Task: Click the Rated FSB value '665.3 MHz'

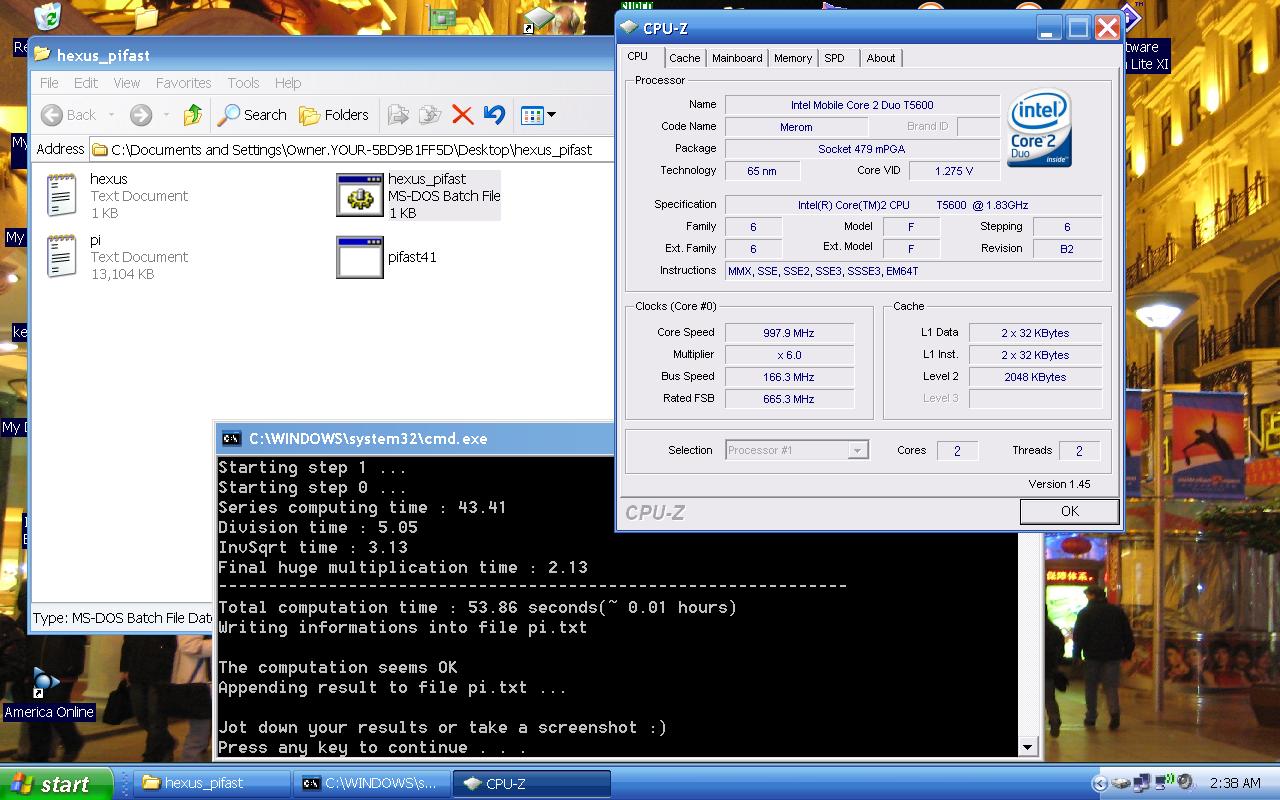Action: 789,399
